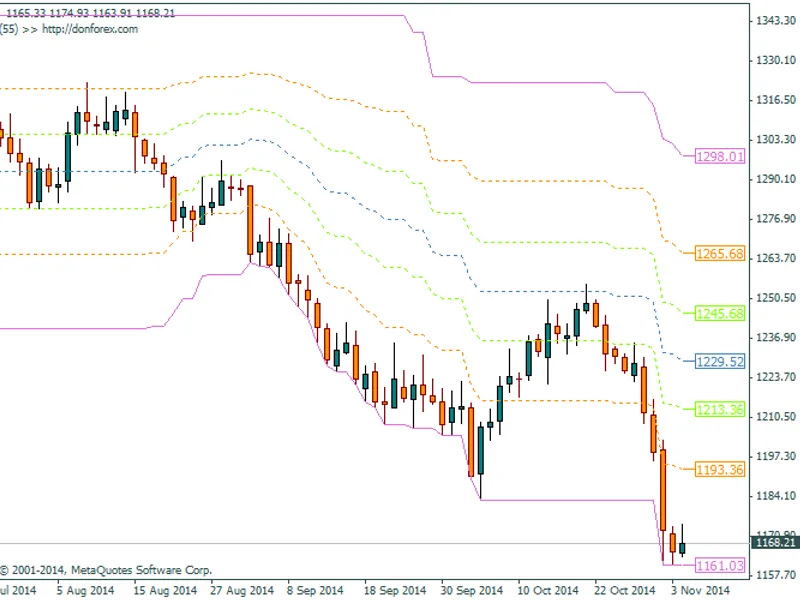
Task: Click the 1316.50 price scale value
Action: pos(776,99)
